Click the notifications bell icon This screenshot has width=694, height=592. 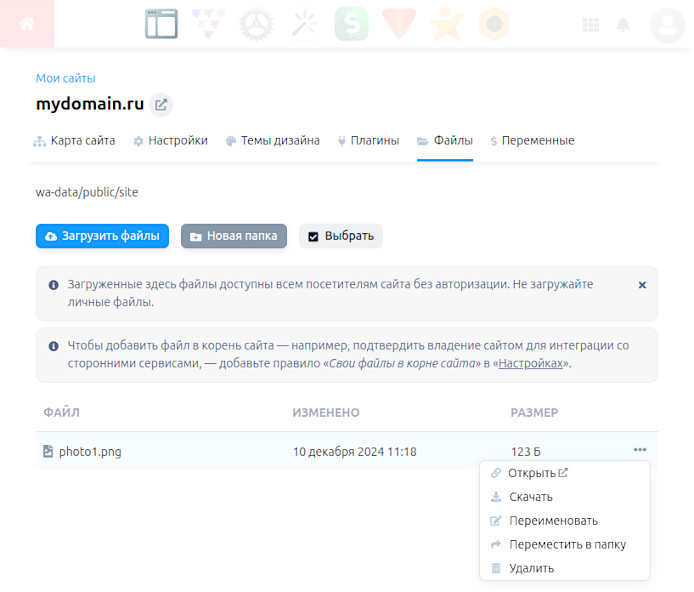[624, 24]
